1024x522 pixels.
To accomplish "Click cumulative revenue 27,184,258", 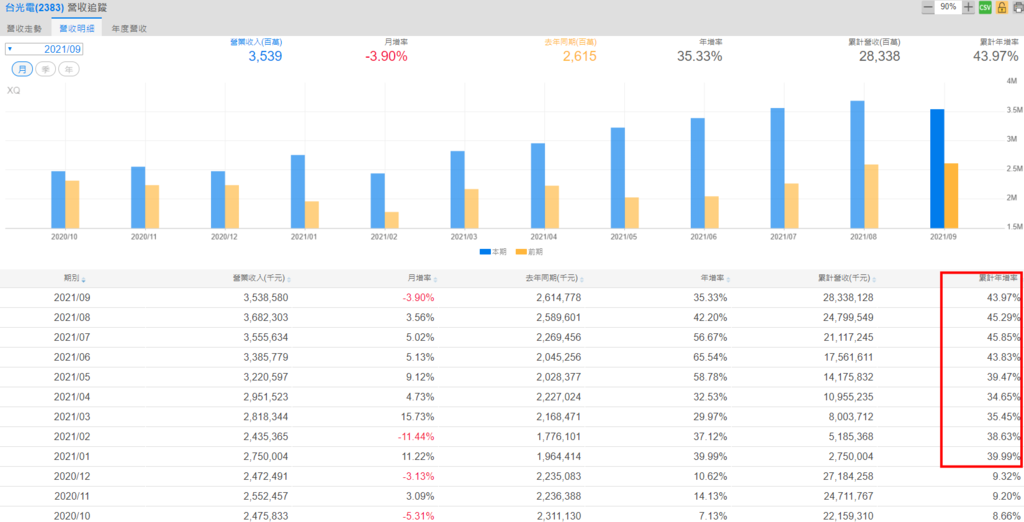I will (x=848, y=476).
